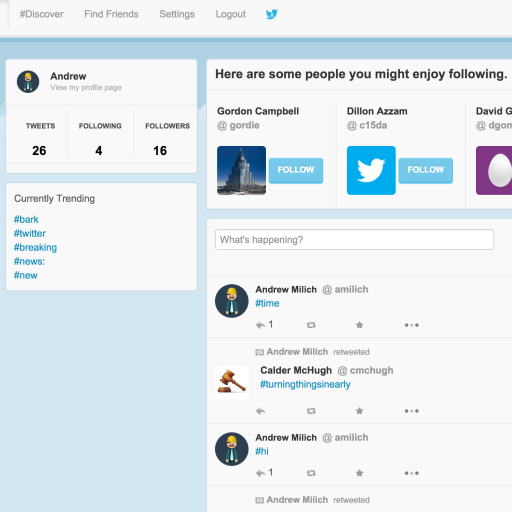Click the Twitter bird icon in navbar
Image resolution: width=512 pixels, height=512 pixels.
click(x=271, y=14)
